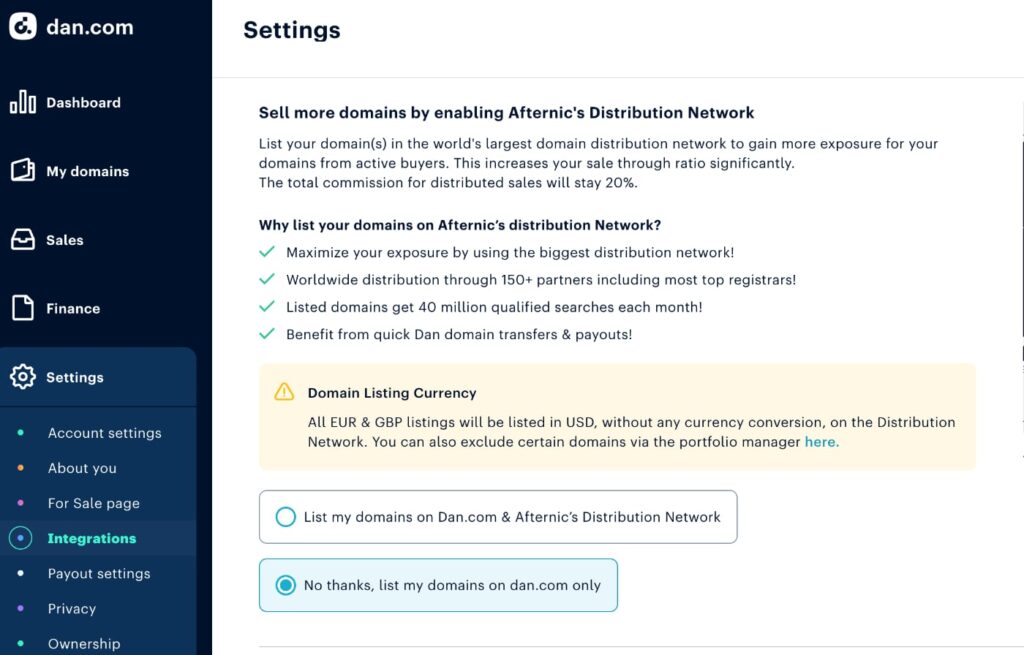Click the green bullet next to Account settings
The width and height of the screenshot is (1024, 655).
21,432
